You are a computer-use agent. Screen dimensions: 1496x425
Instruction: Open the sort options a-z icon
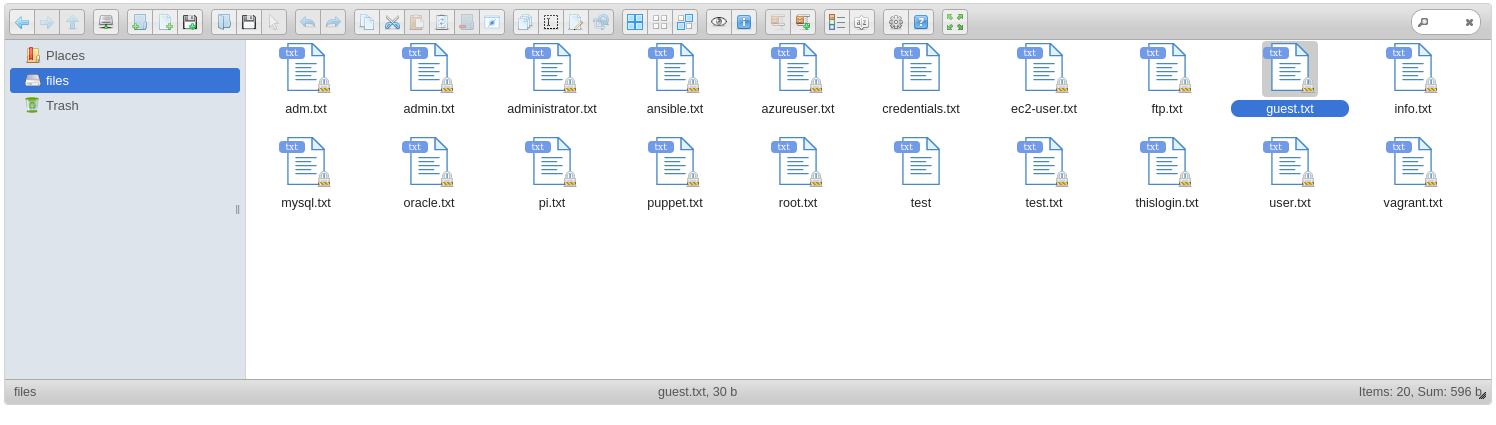pyautogui.click(x=862, y=22)
